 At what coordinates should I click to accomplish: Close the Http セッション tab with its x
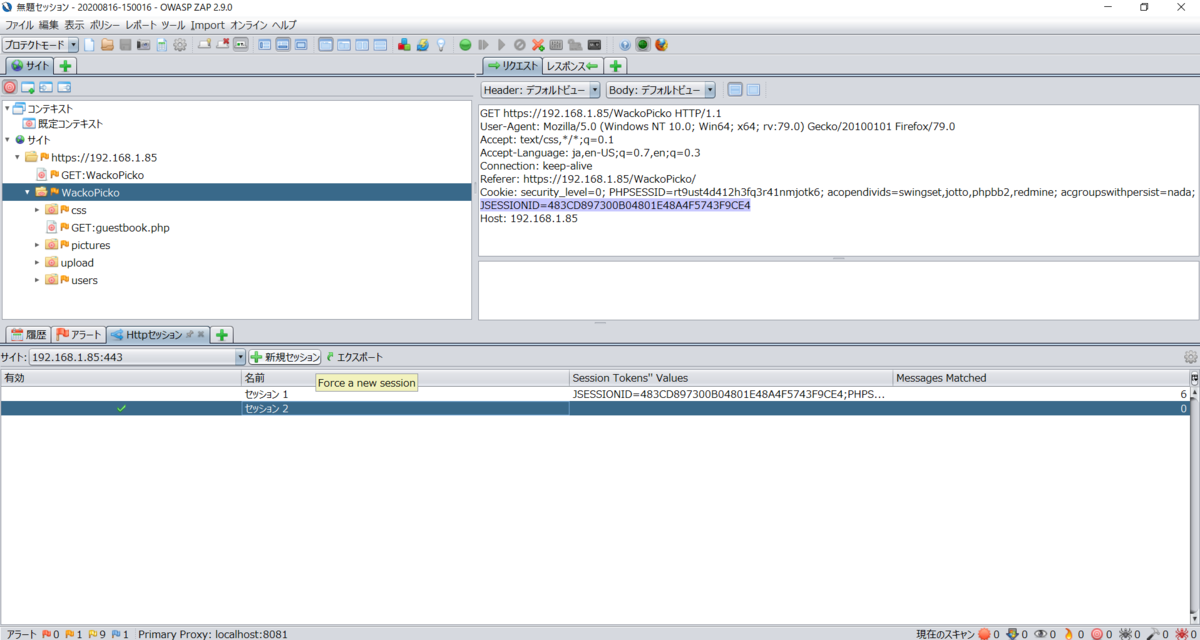(x=200, y=334)
